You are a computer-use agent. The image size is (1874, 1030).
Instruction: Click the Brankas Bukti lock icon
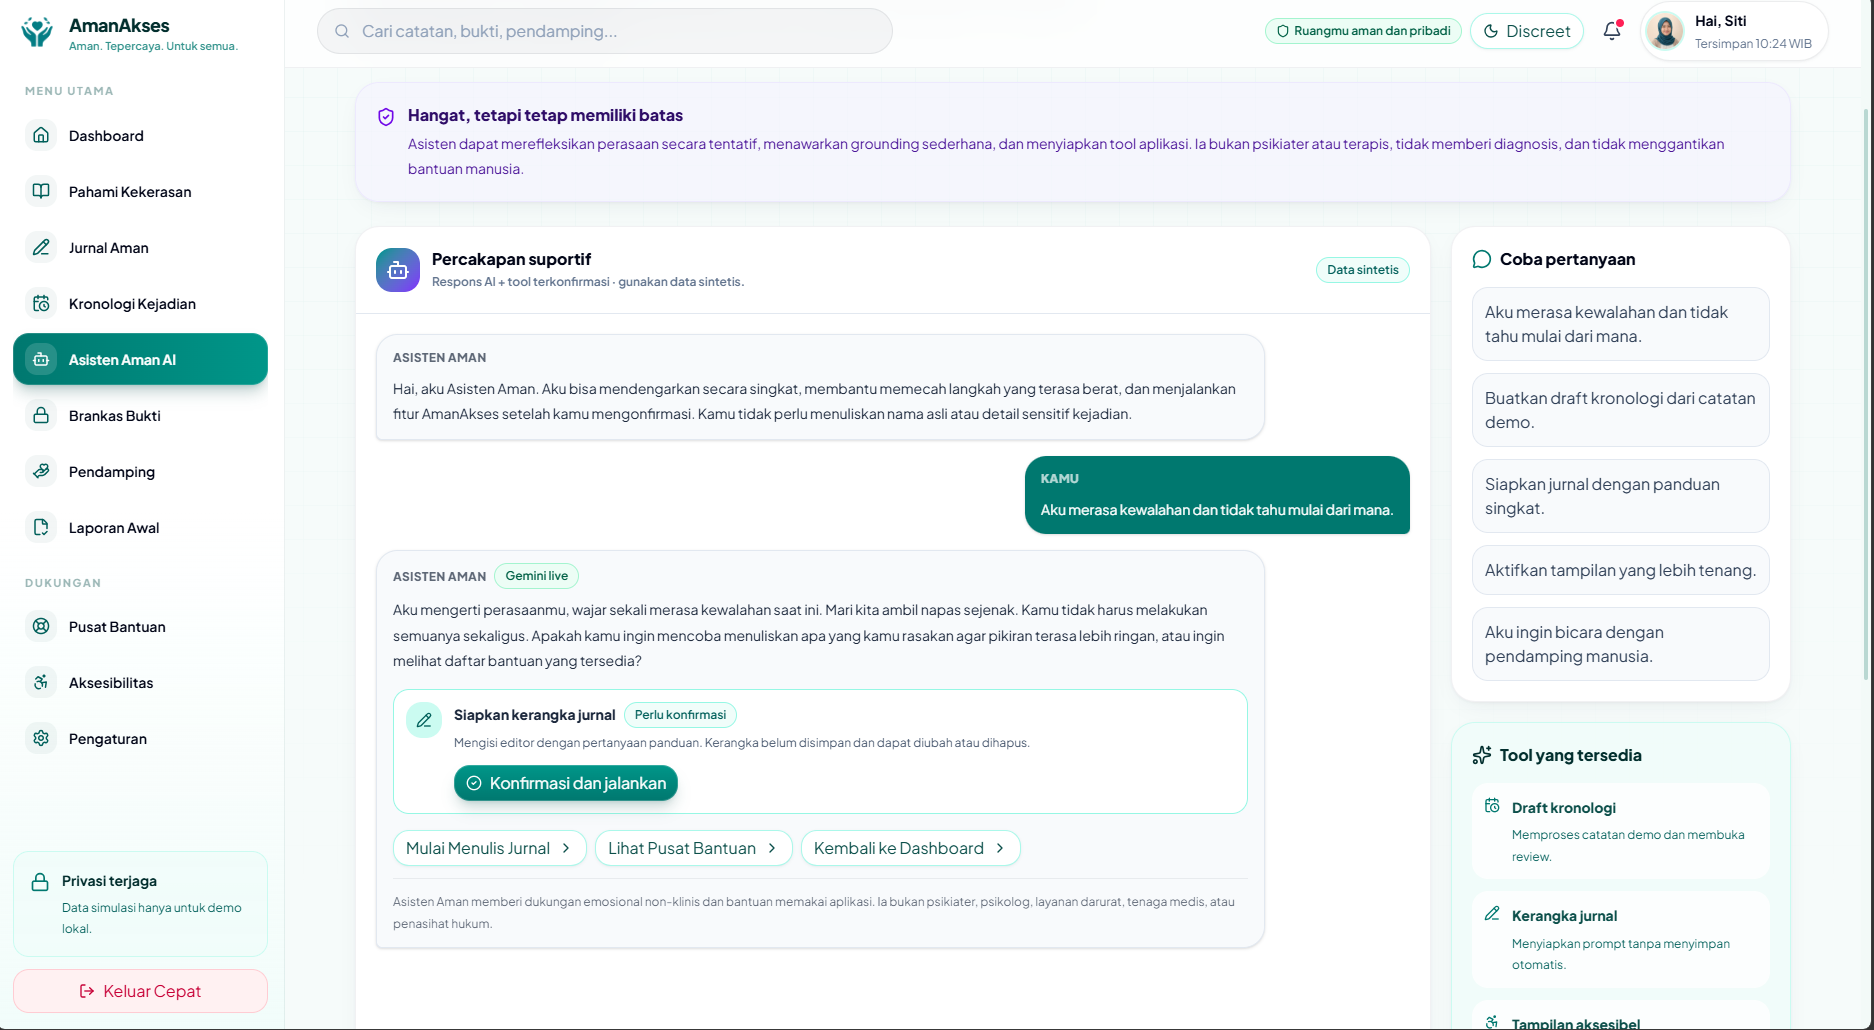coord(41,415)
